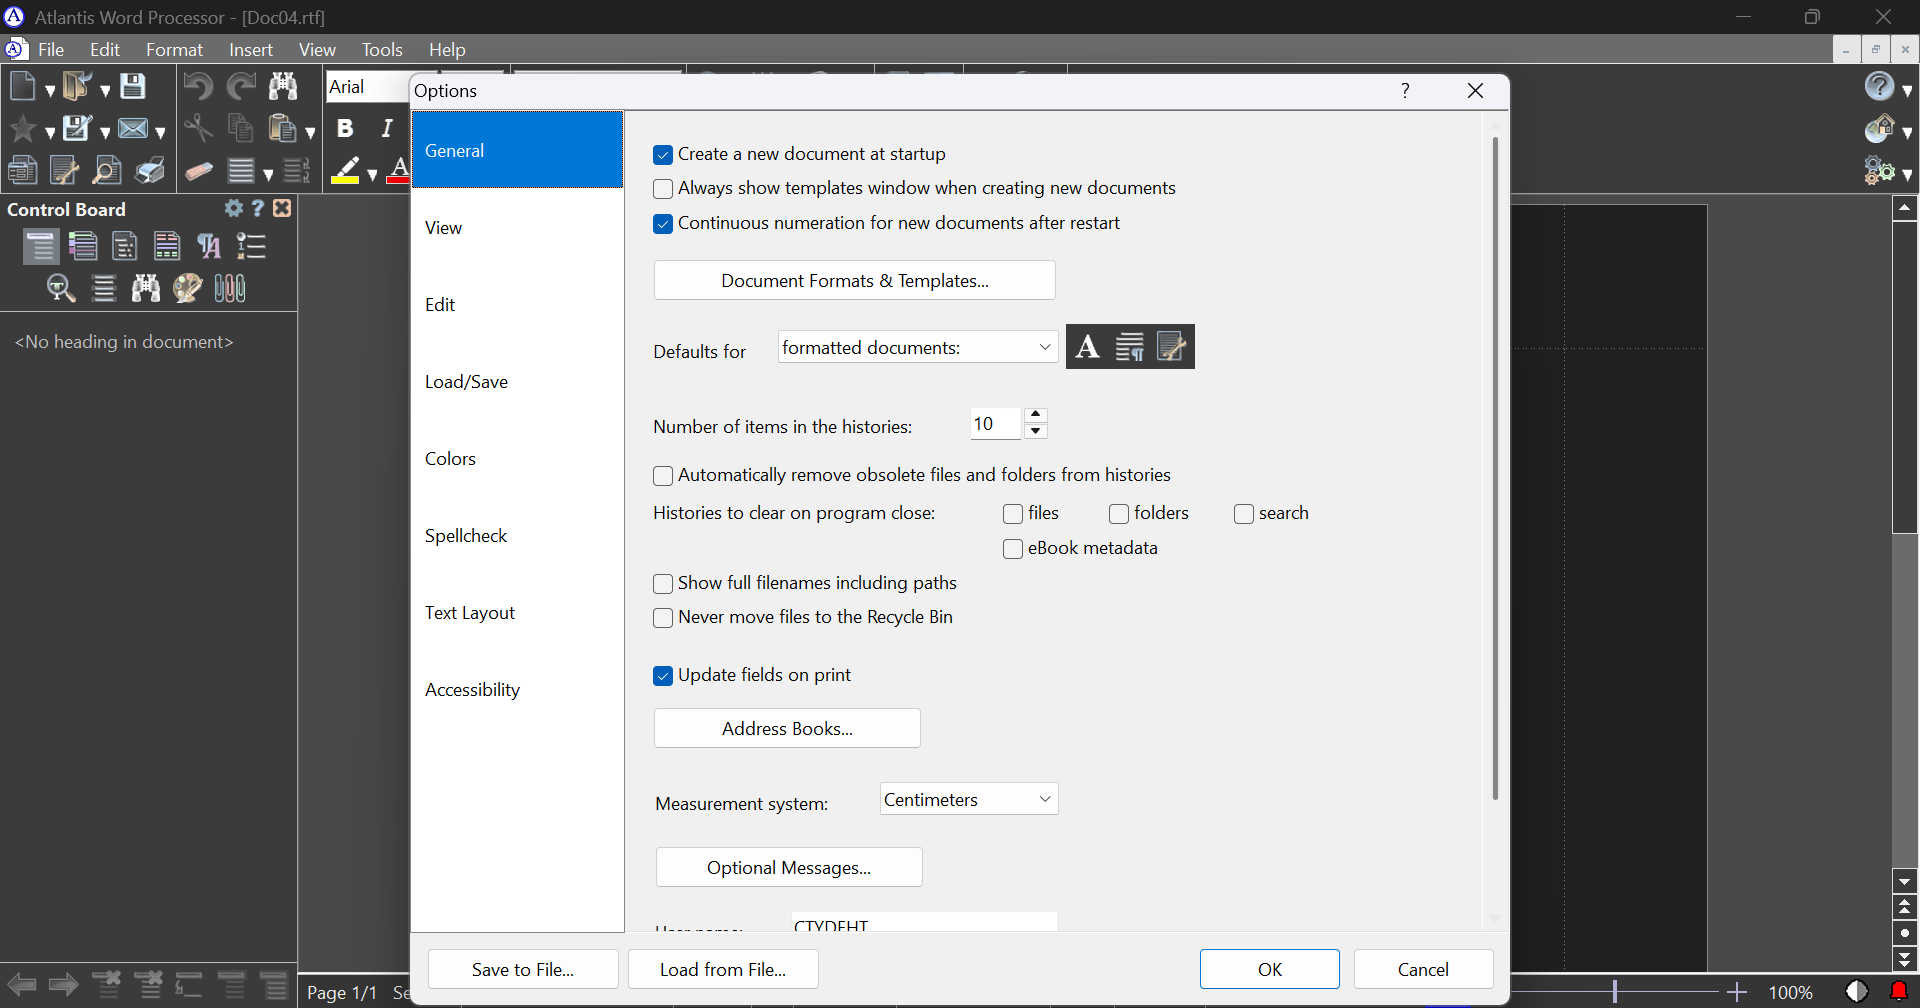This screenshot has height=1008, width=1920.
Task: Click the Optional Messages button
Action: (789, 868)
